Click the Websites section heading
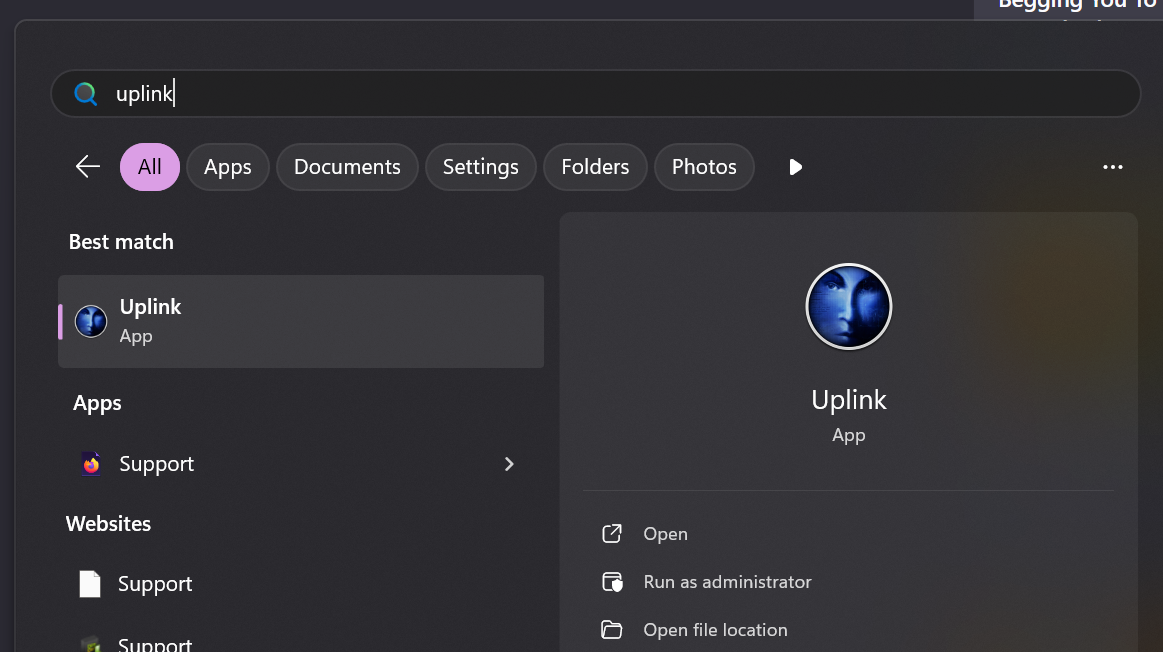The height and width of the screenshot is (652, 1163). (108, 524)
